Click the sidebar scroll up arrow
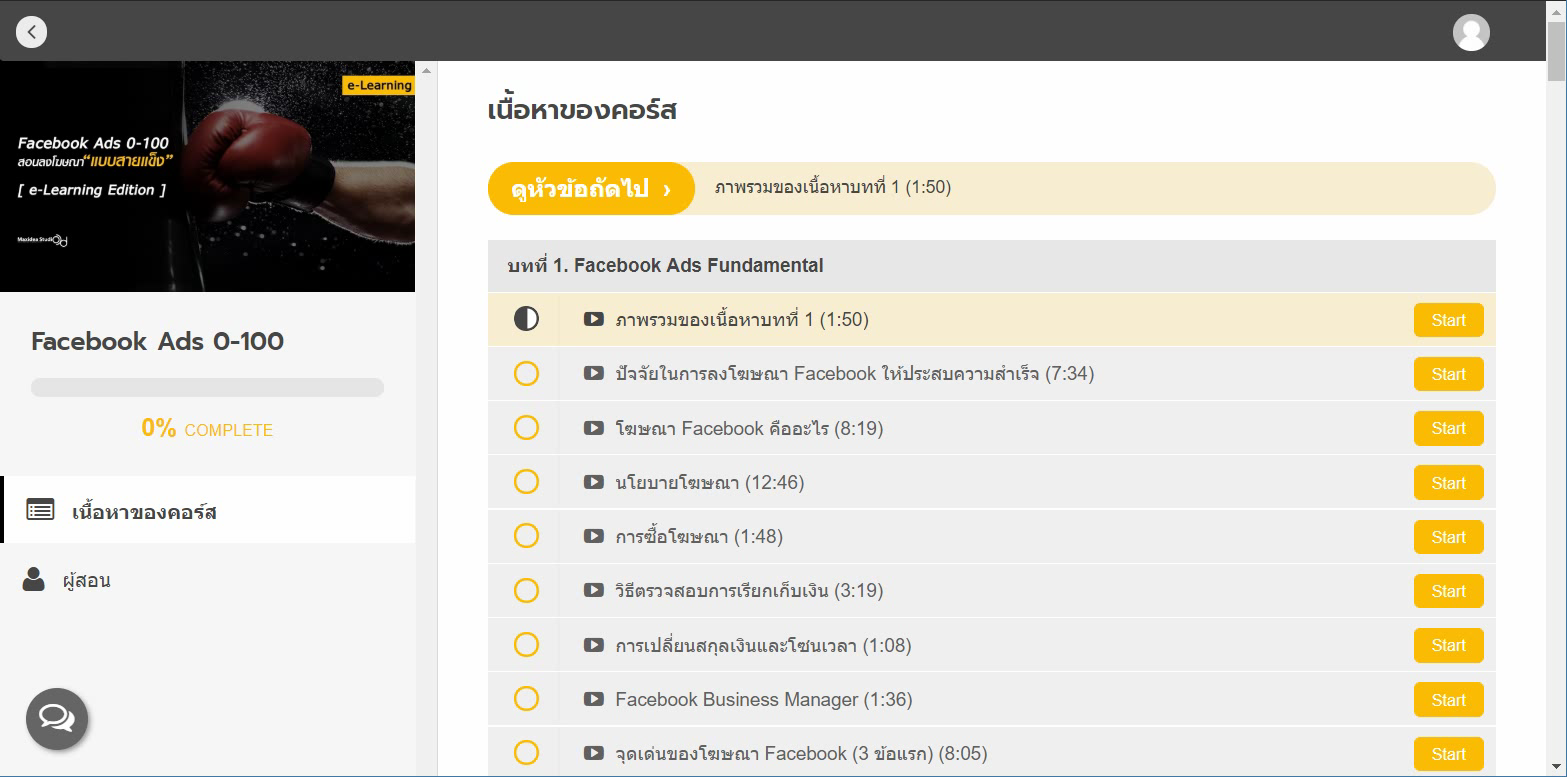This screenshot has width=1567, height=777. pos(426,70)
